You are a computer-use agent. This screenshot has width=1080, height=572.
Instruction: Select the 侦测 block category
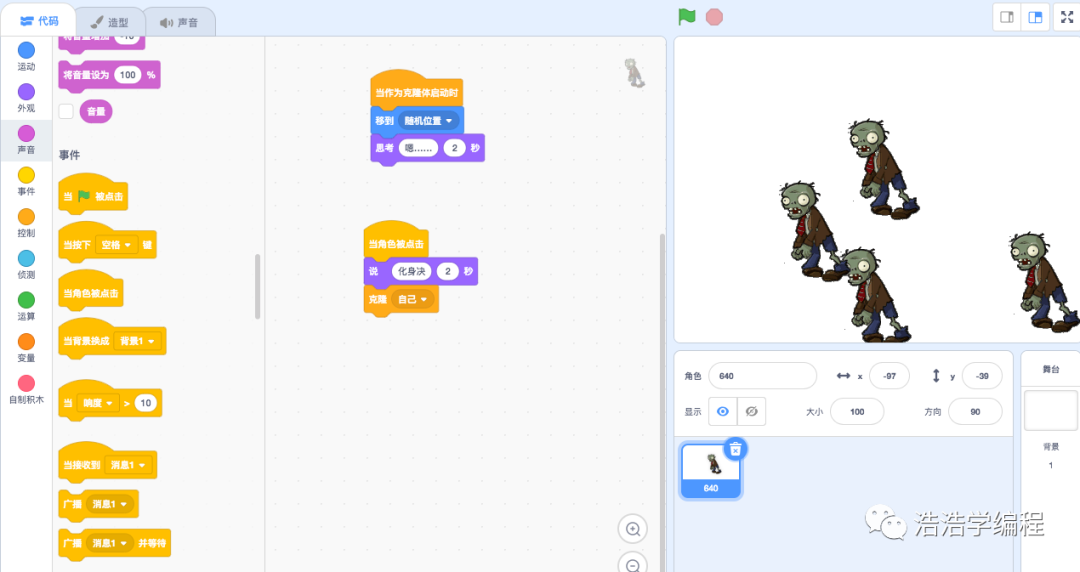point(26,265)
